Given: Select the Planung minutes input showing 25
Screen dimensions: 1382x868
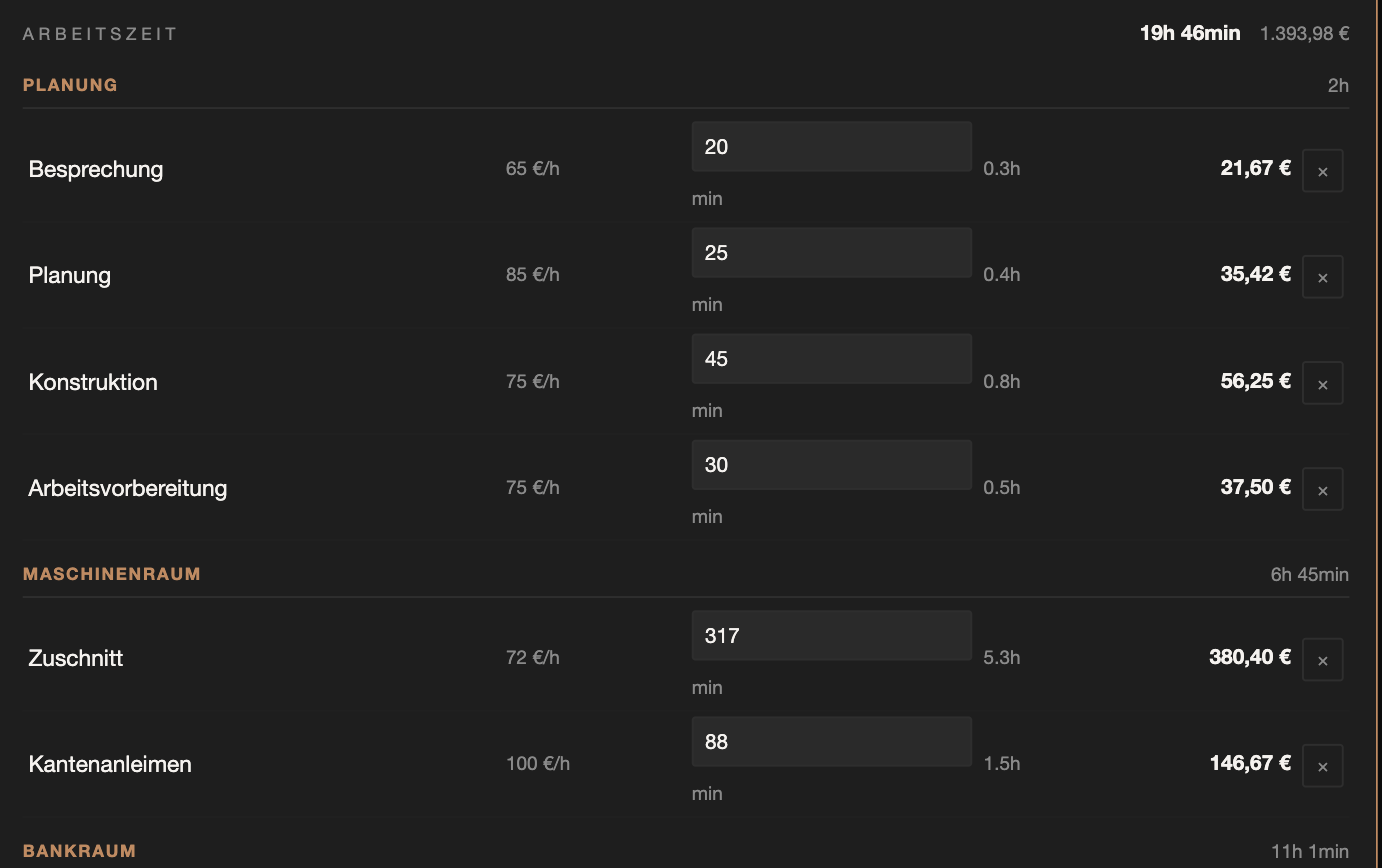Looking at the screenshot, I should point(831,253).
